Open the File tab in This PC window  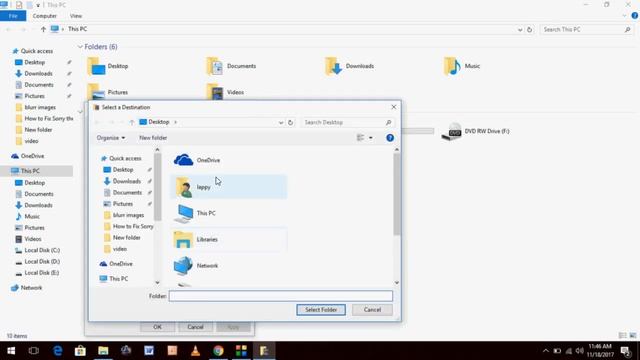[13, 16]
